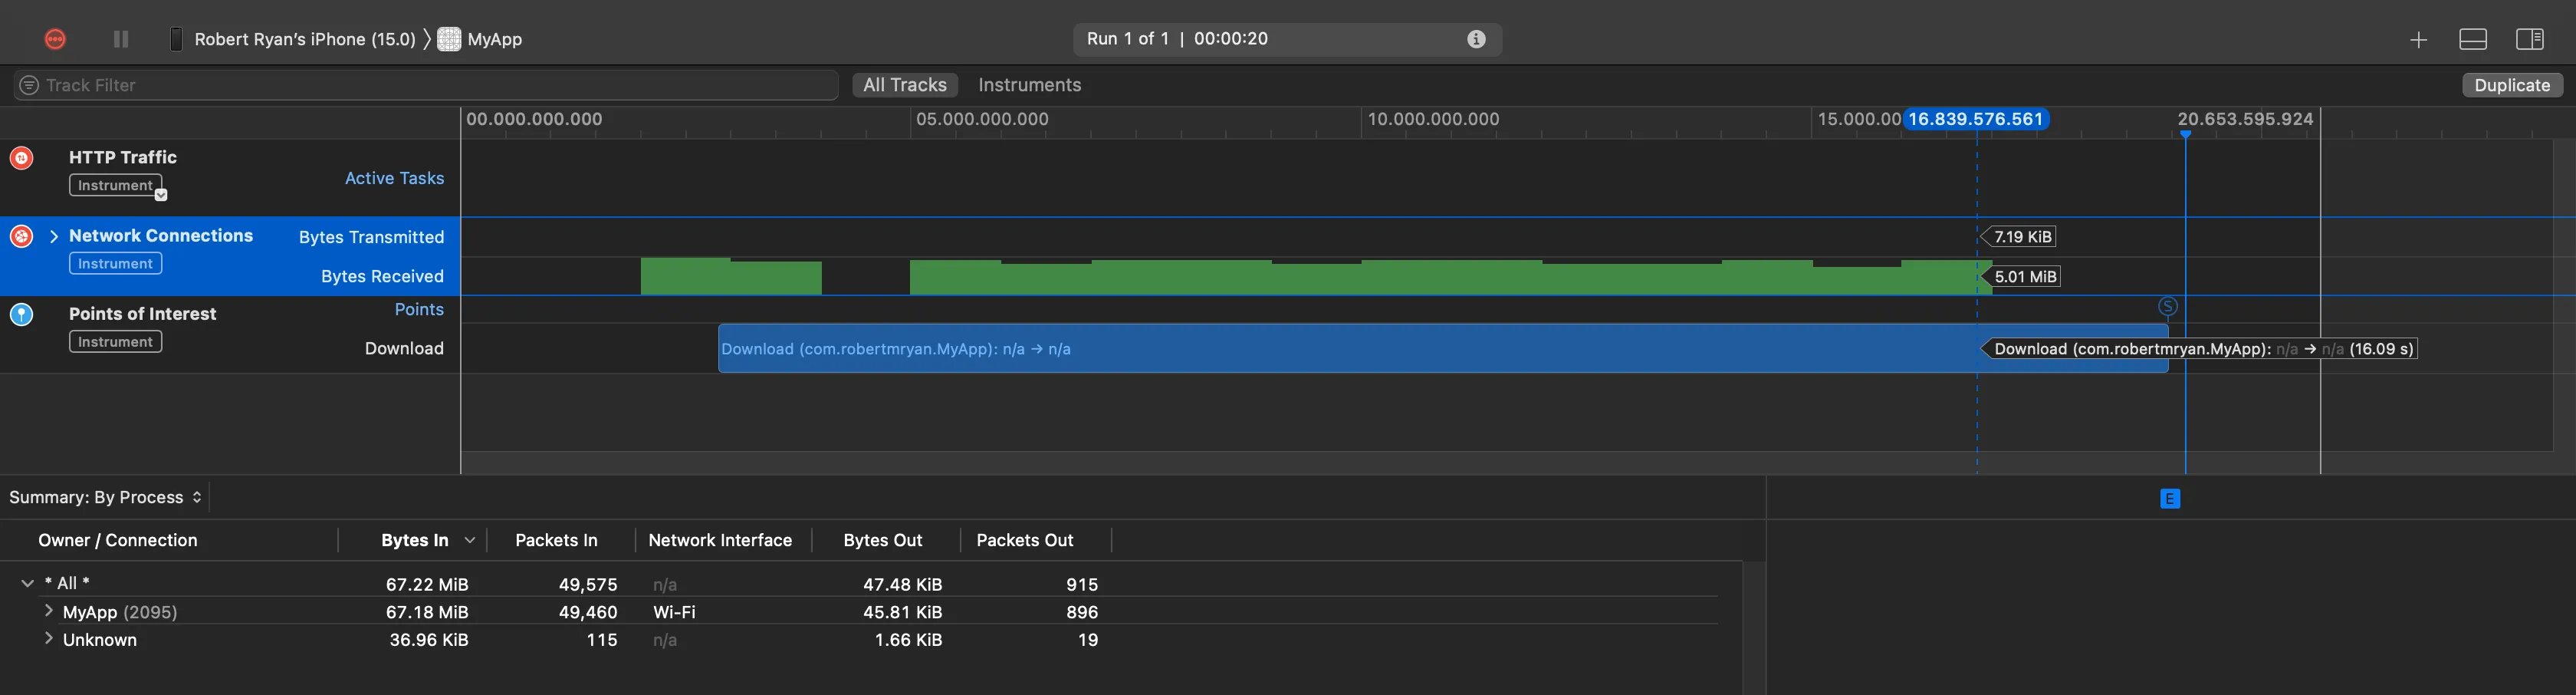Click the 915 Packets Out value

(x=1082, y=584)
